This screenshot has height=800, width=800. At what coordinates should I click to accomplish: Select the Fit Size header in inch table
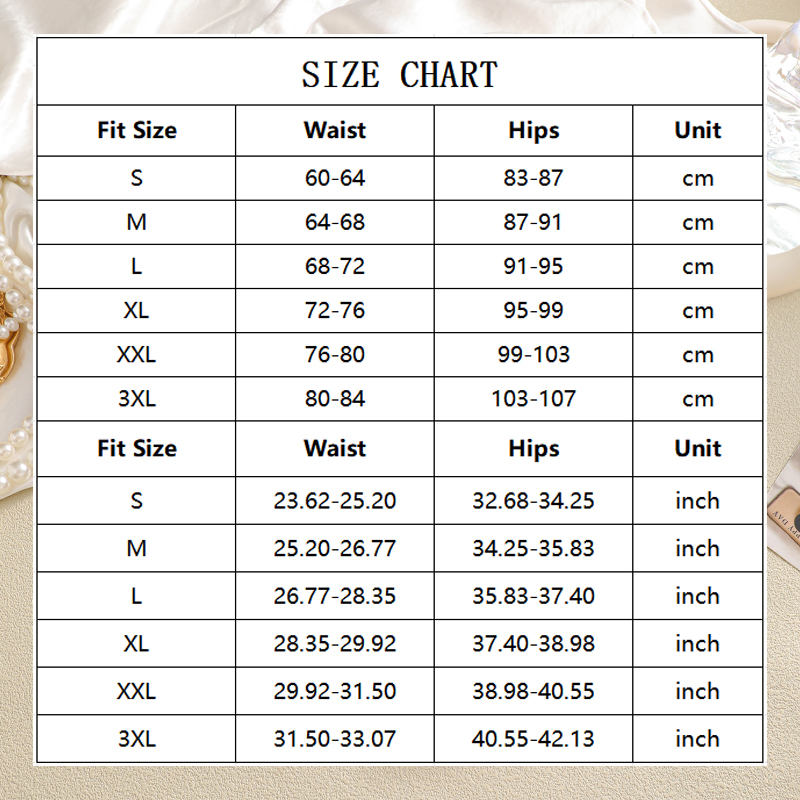[137, 448]
